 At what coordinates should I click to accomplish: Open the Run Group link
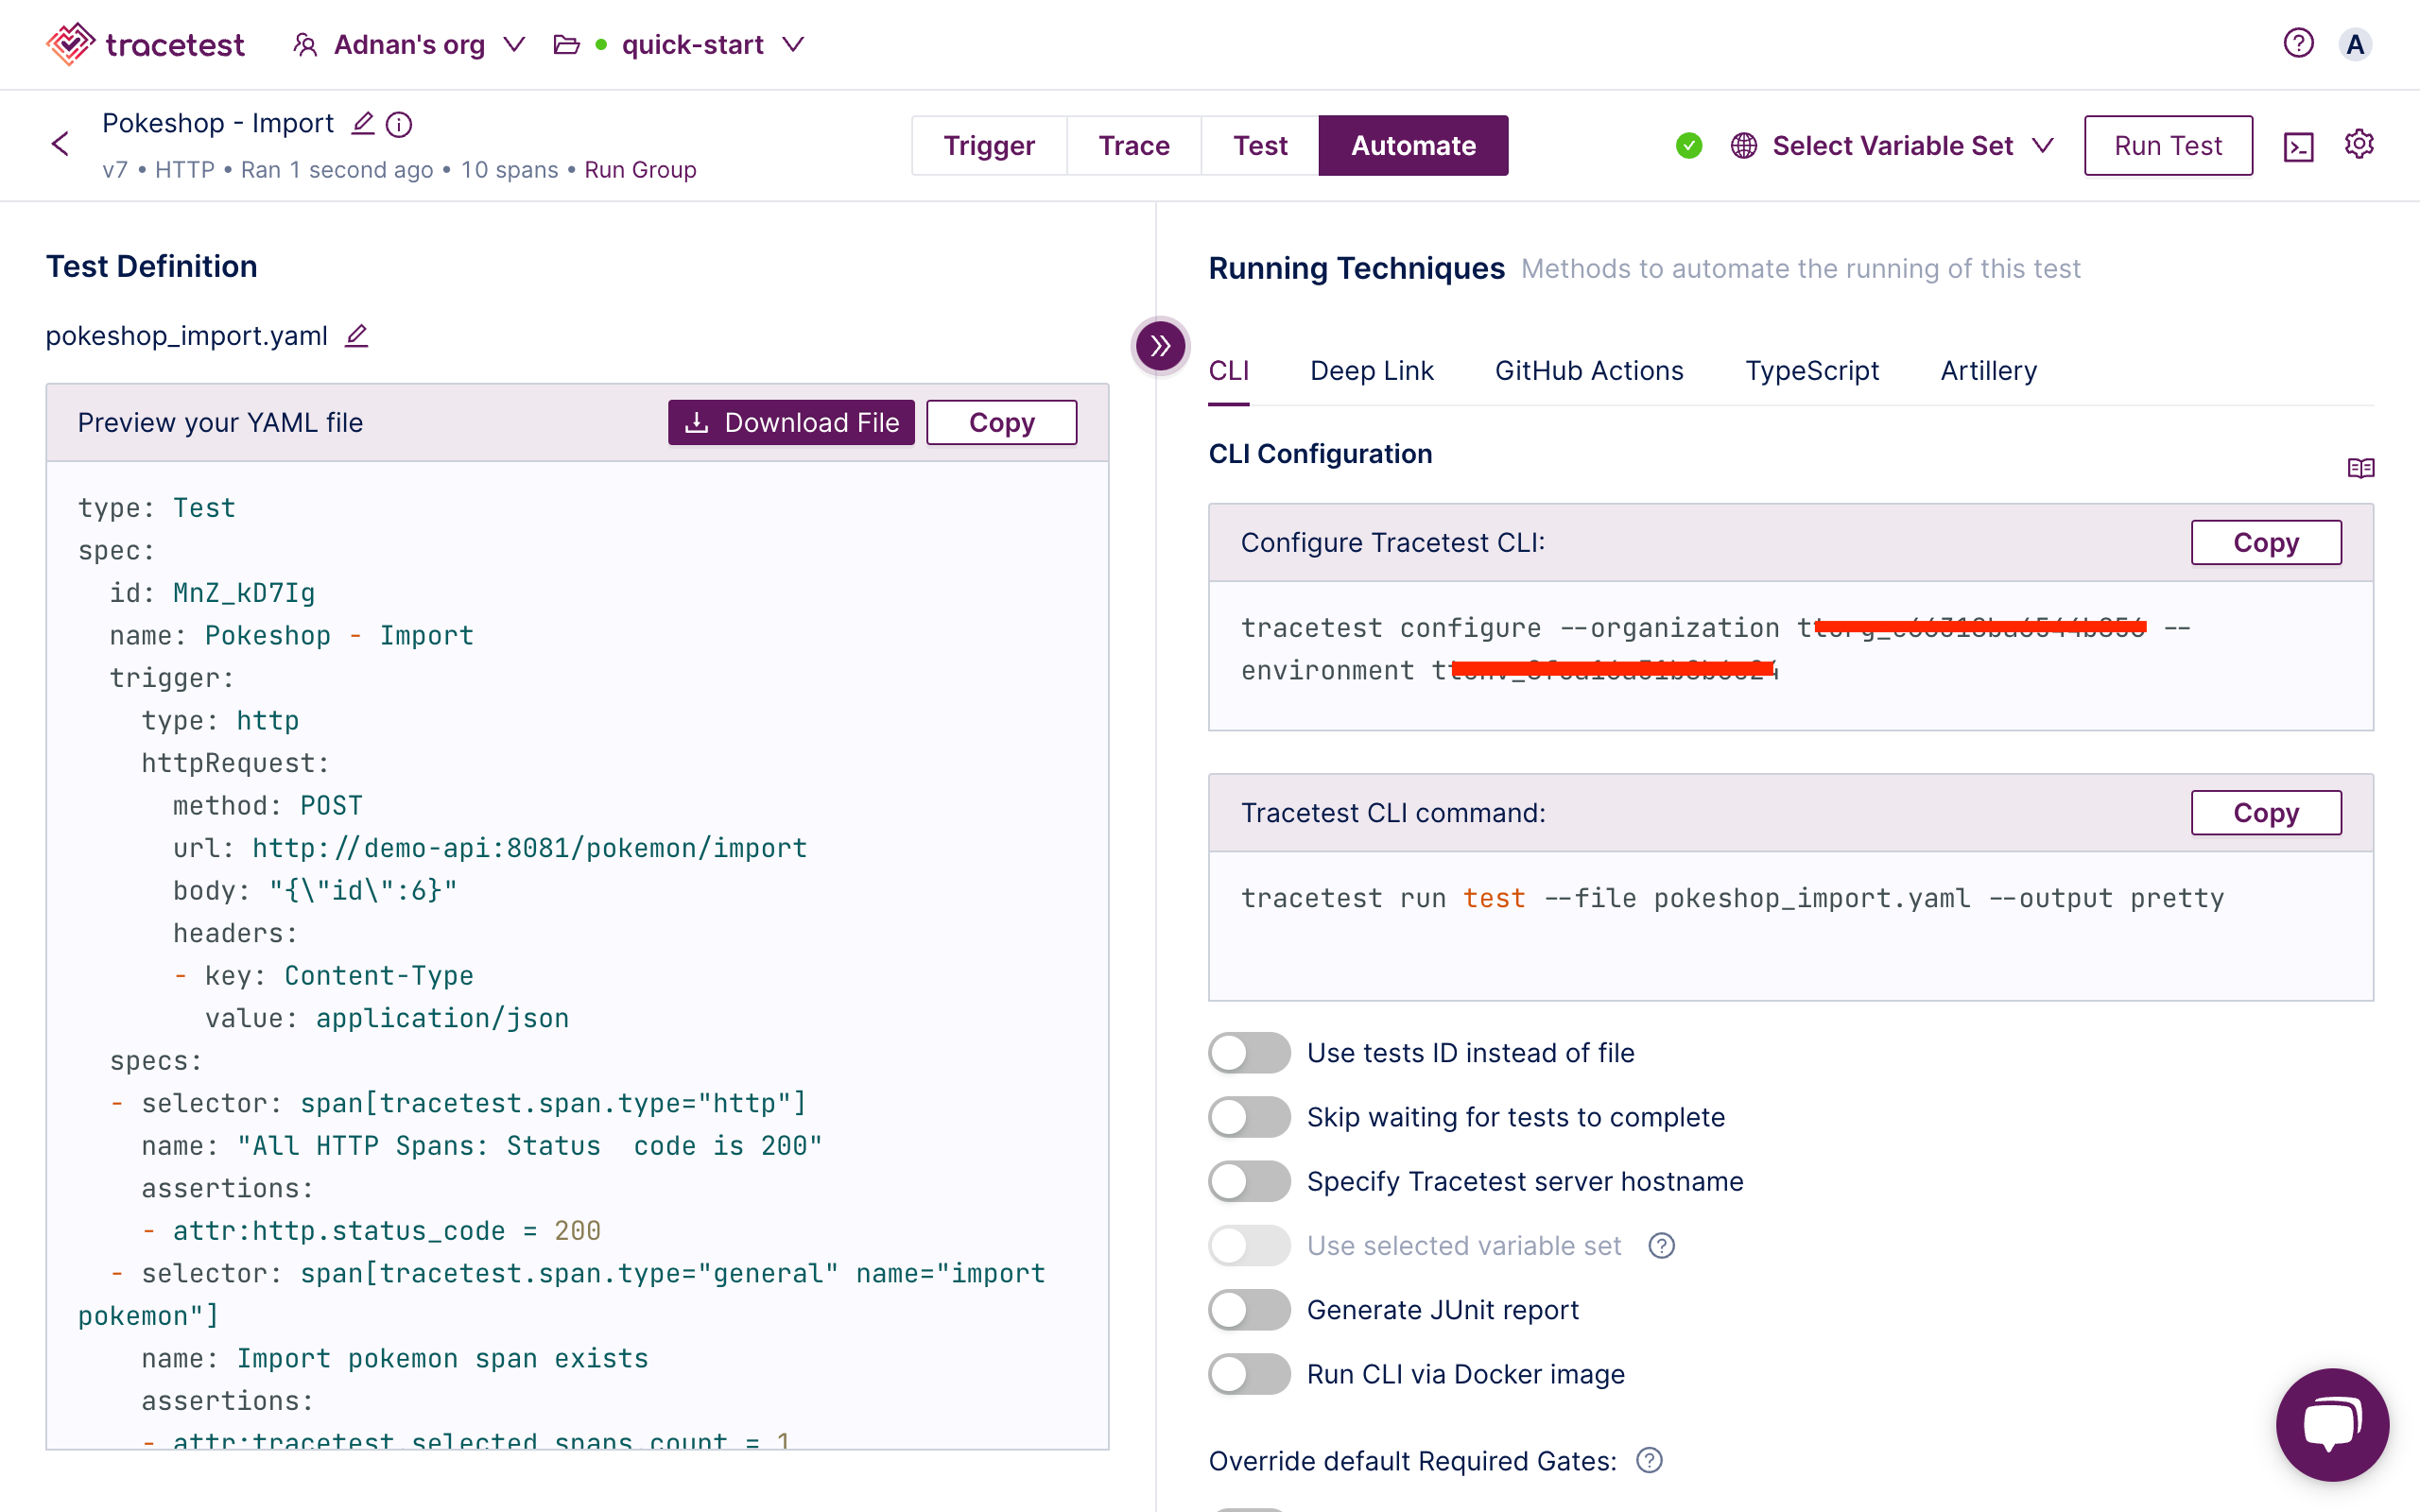[x=640, y=170]
